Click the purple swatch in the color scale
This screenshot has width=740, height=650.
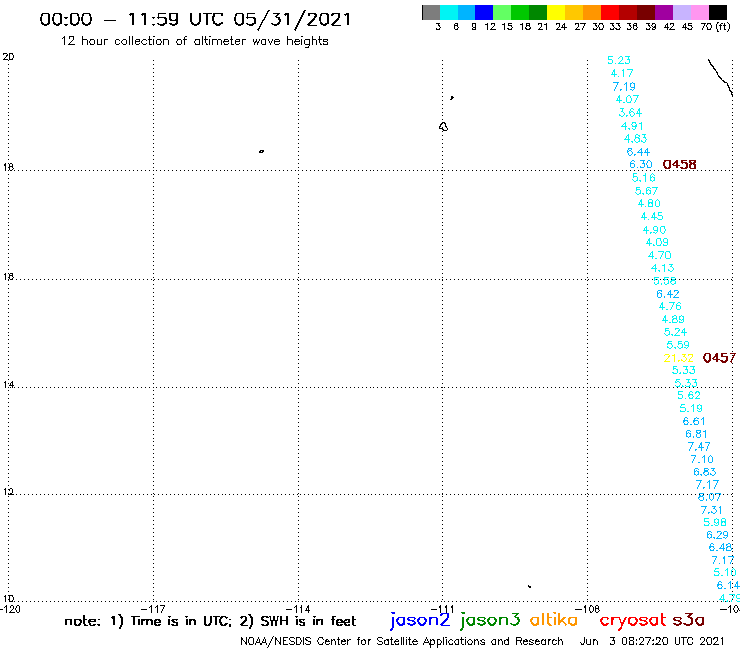coord(663,12)
